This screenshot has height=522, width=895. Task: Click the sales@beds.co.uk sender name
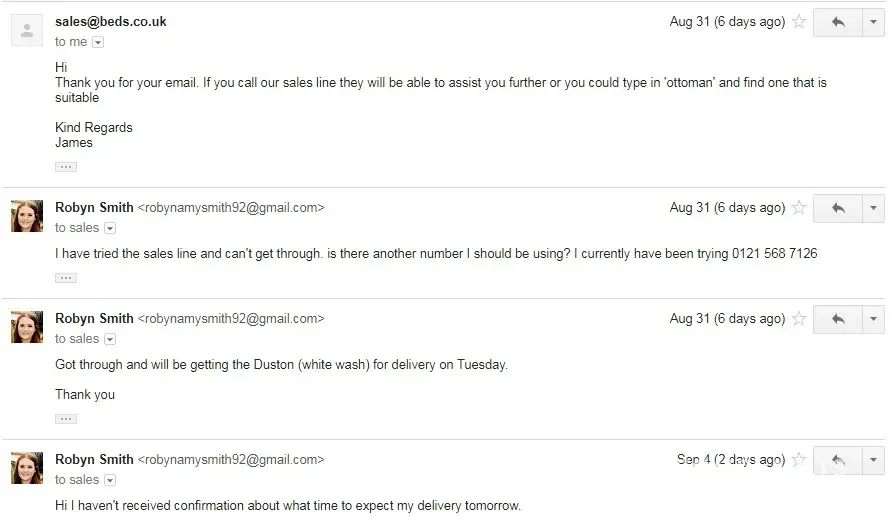(x=111, y=21)
